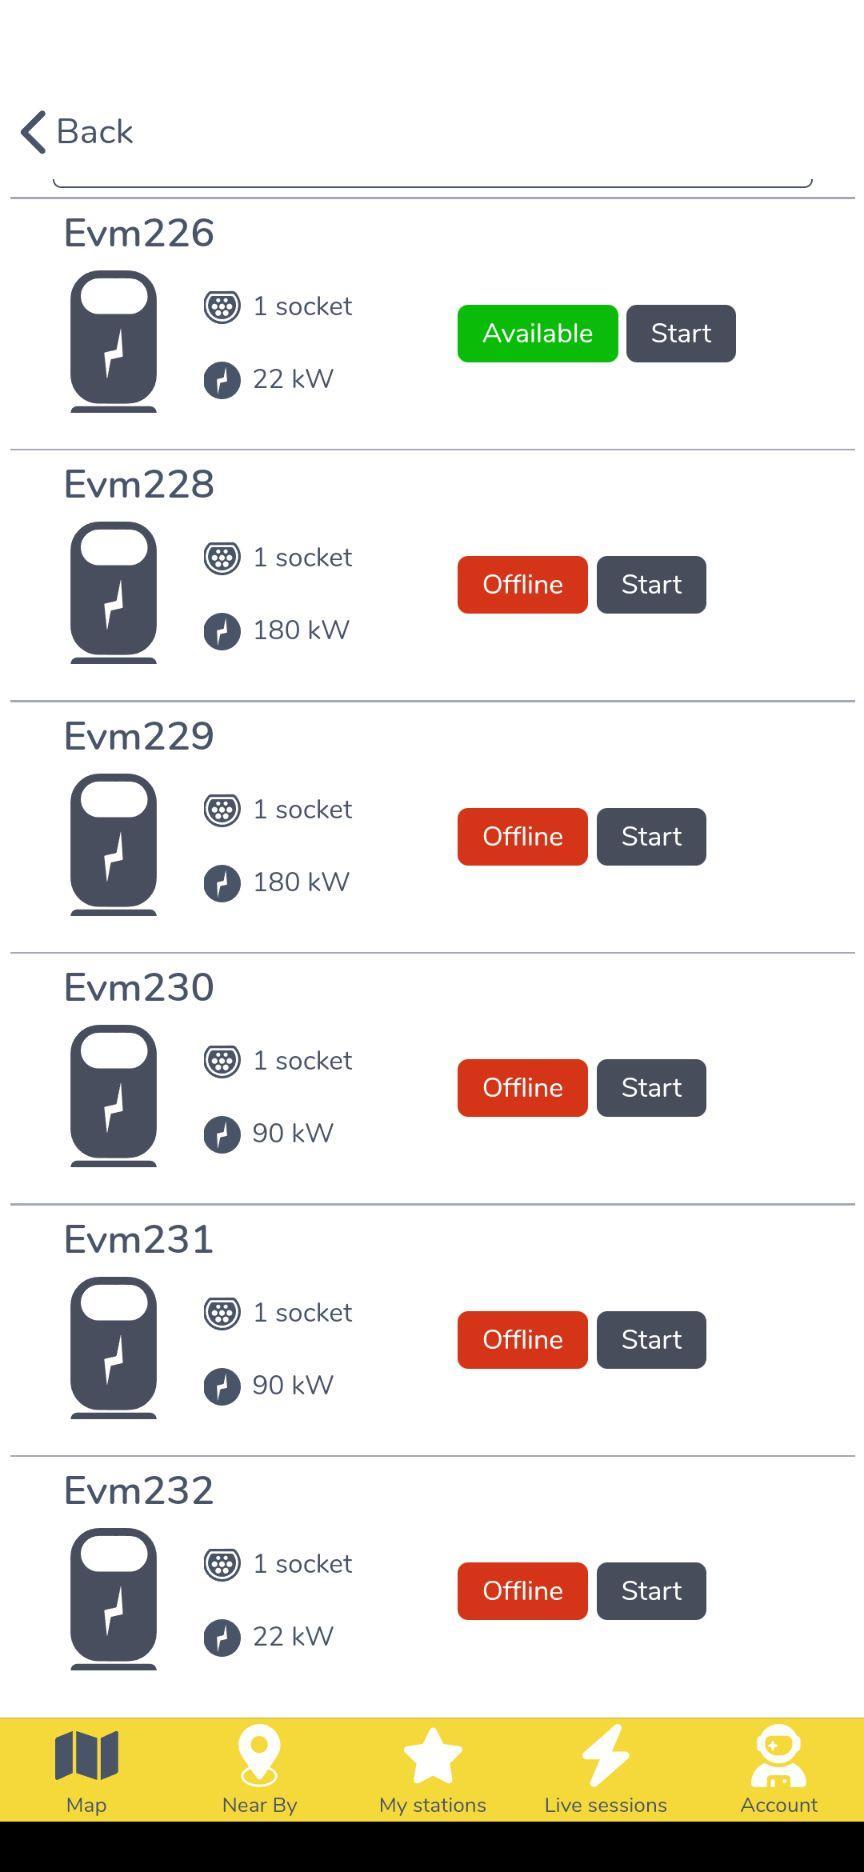
Task: Tap the Offline badge for Evm229
Action: pos(522,836)
